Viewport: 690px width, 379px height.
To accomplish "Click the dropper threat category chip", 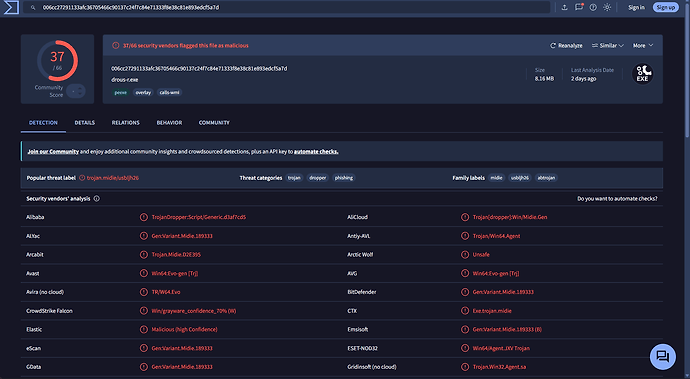I will click(x=318, y=178).
